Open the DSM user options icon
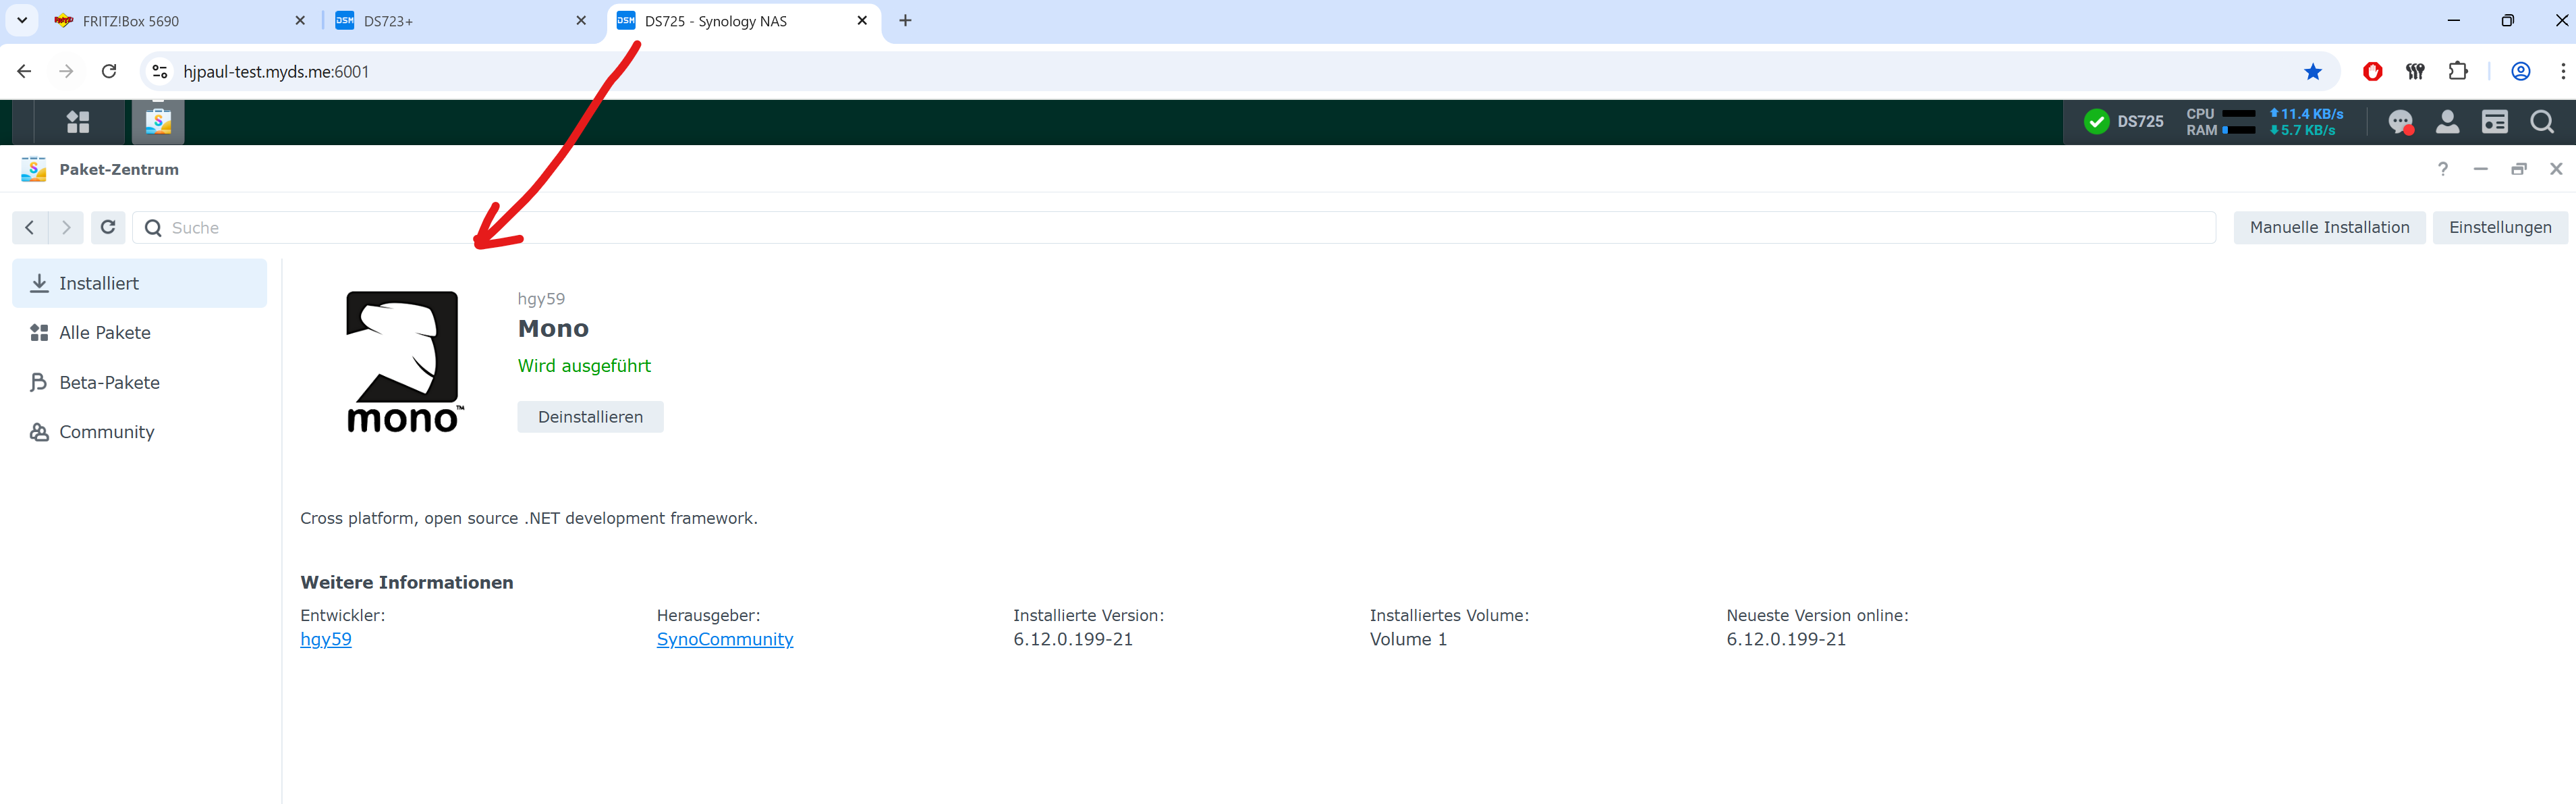 2447,122
